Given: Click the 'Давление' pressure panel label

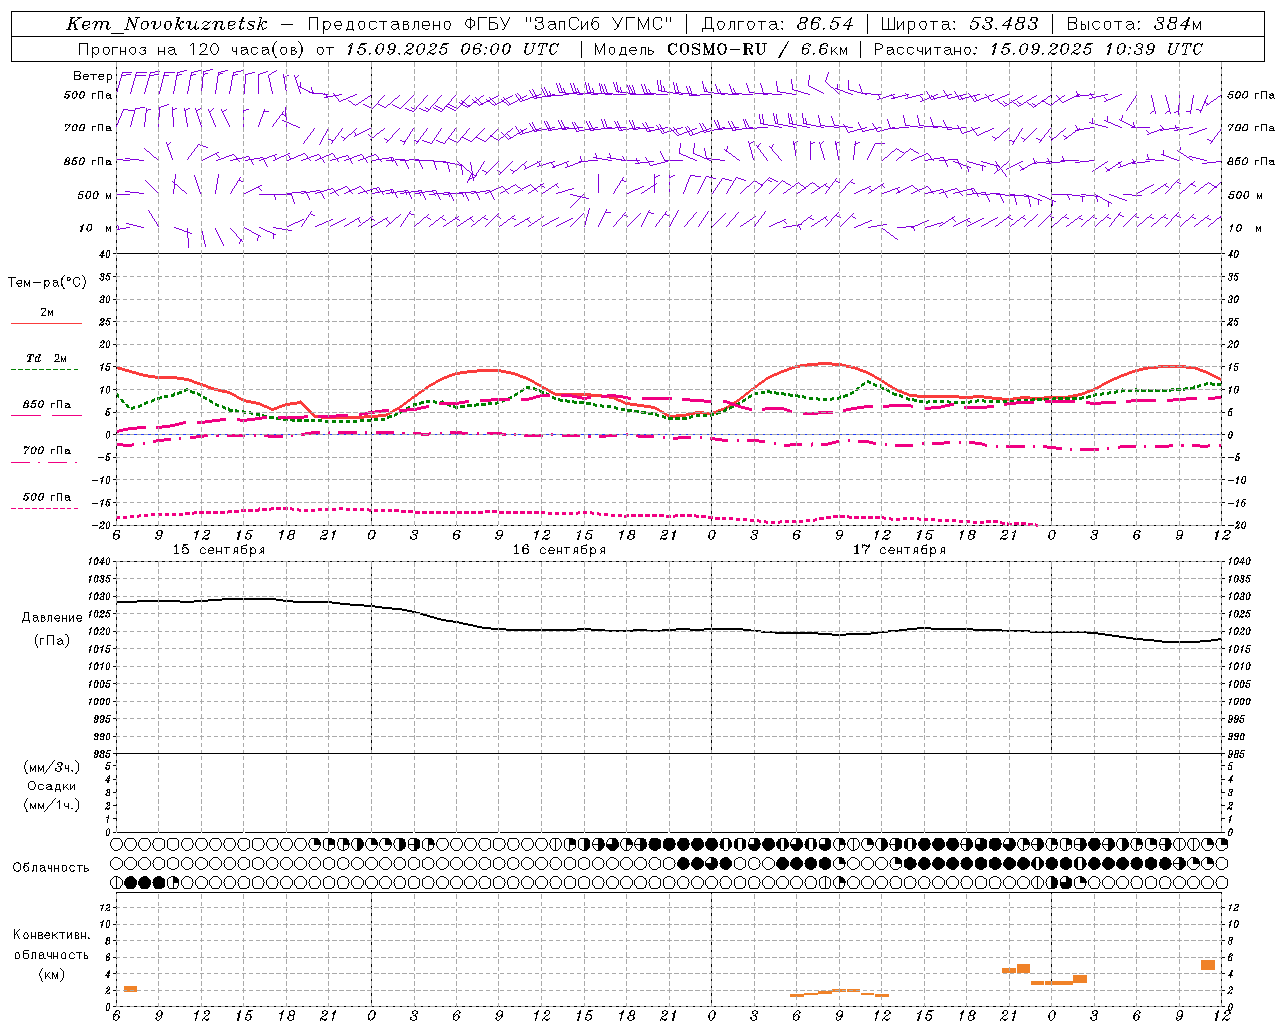Looking at the screenshot, I should coord(52,618).
